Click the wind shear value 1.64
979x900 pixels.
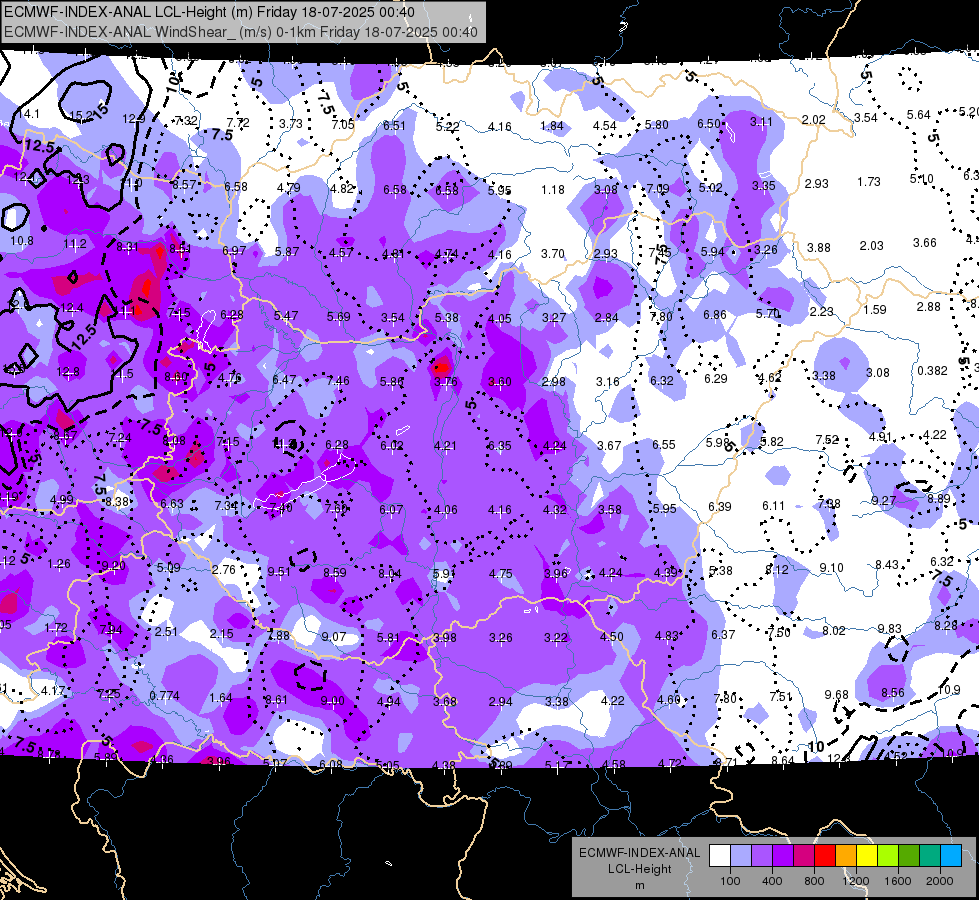click(x=220, y=698)
